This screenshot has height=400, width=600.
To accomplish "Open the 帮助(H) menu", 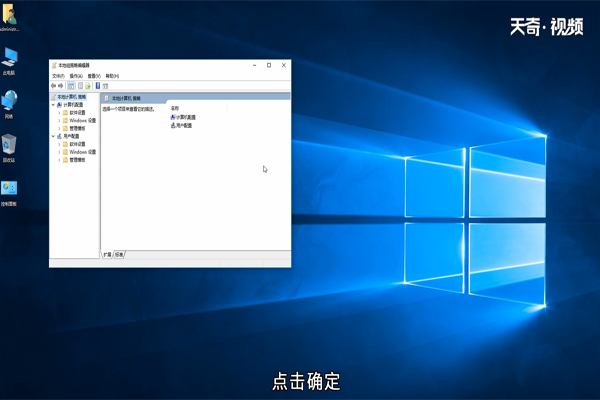I will click(112, 76).
